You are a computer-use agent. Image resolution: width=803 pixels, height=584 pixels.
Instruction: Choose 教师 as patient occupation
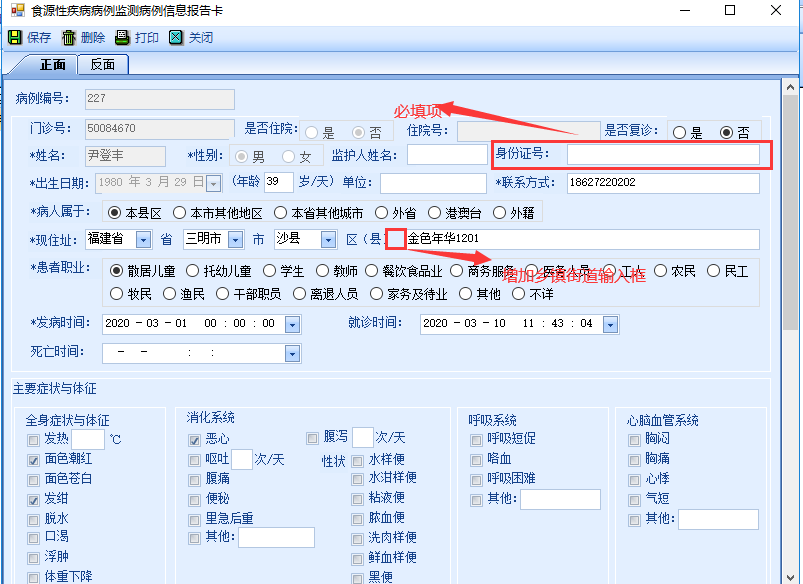323,270
